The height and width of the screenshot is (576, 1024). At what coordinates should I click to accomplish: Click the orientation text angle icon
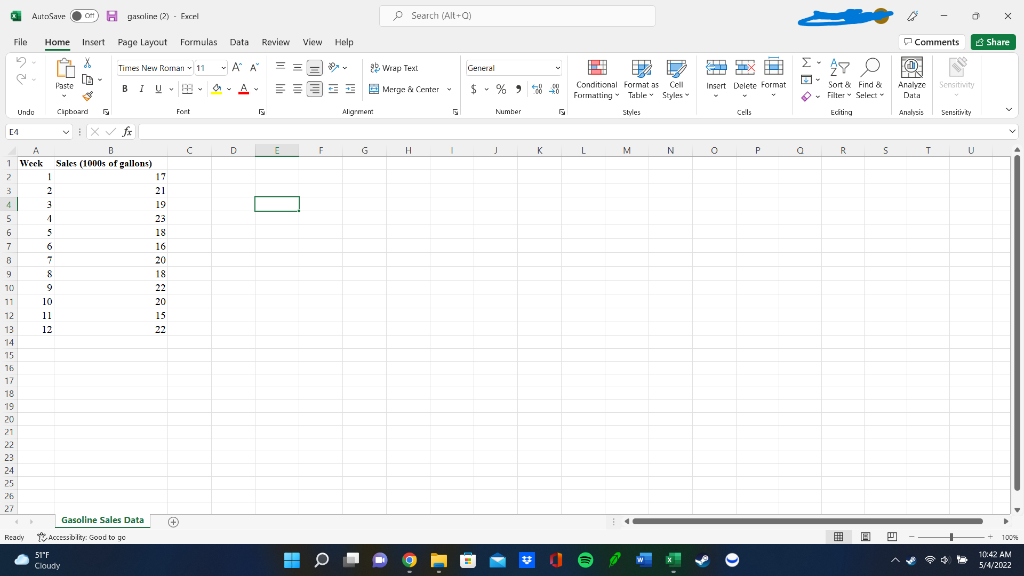coord(334,67)
